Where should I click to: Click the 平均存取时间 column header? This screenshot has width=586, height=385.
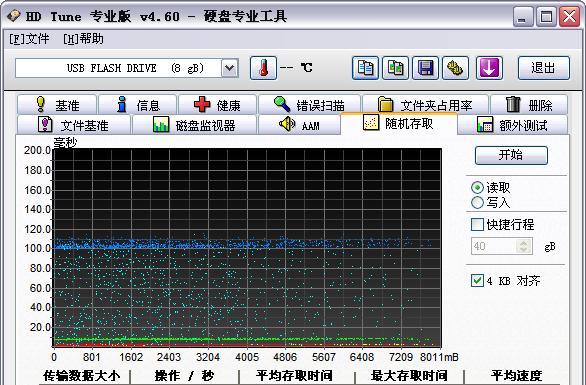(x=294, y=376)
